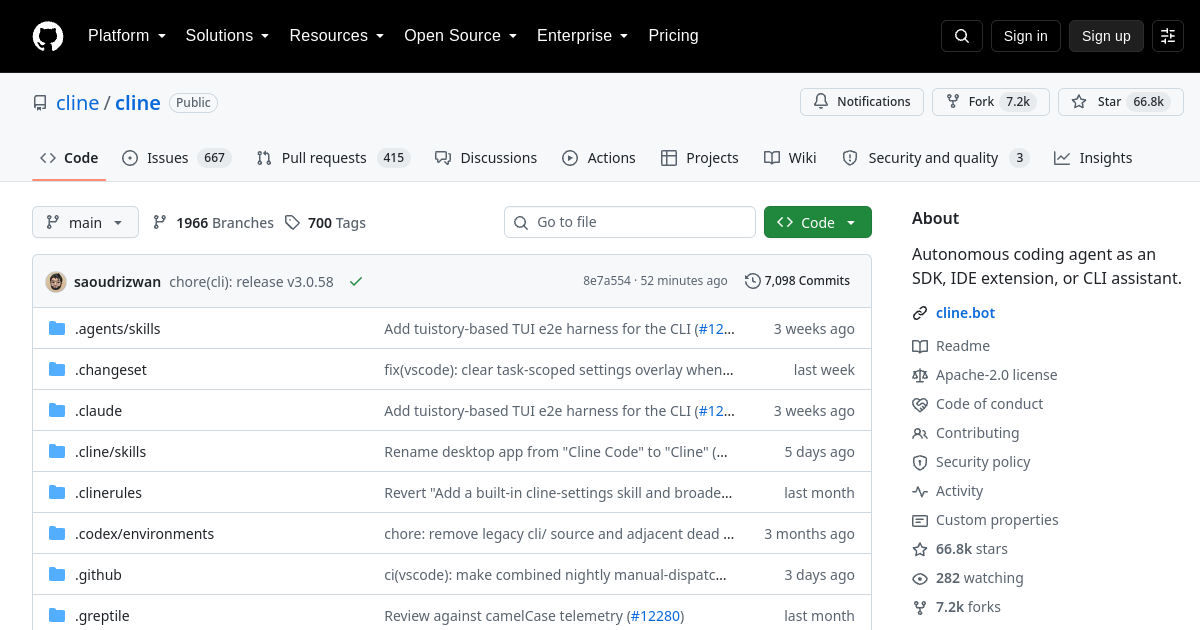1200x630 pixels.
Task: Click the Notifications button
Action: click(x=862, y=102)
